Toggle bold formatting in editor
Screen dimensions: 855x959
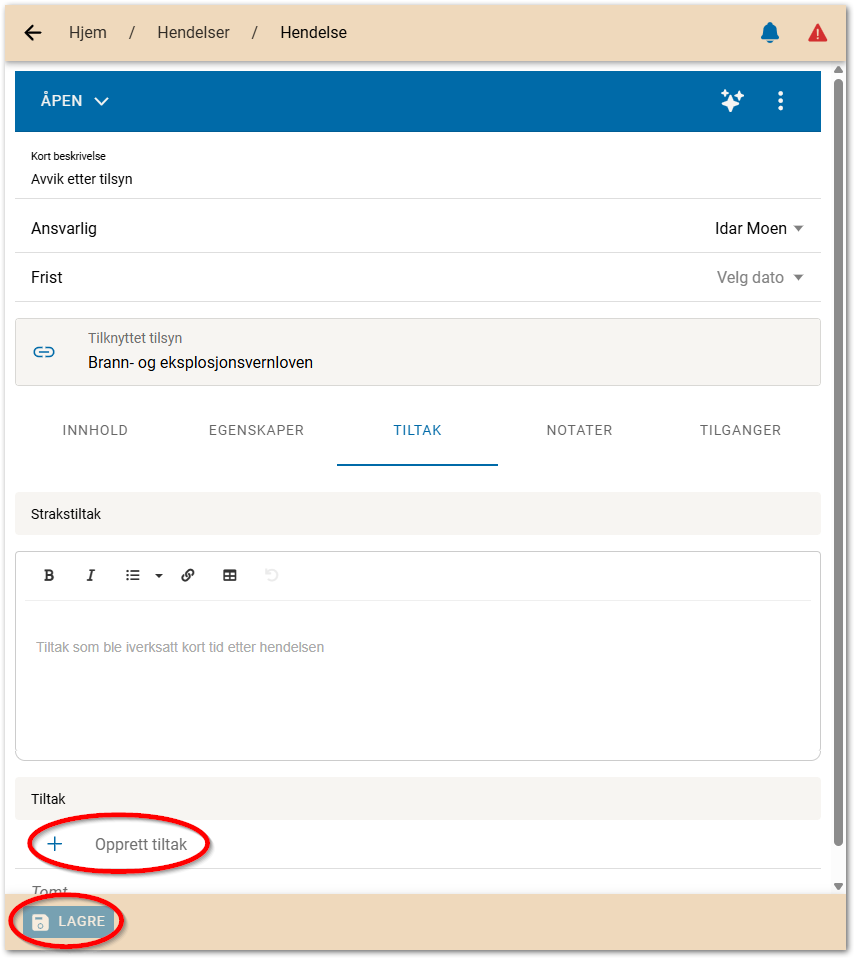(x=49, y=575)
